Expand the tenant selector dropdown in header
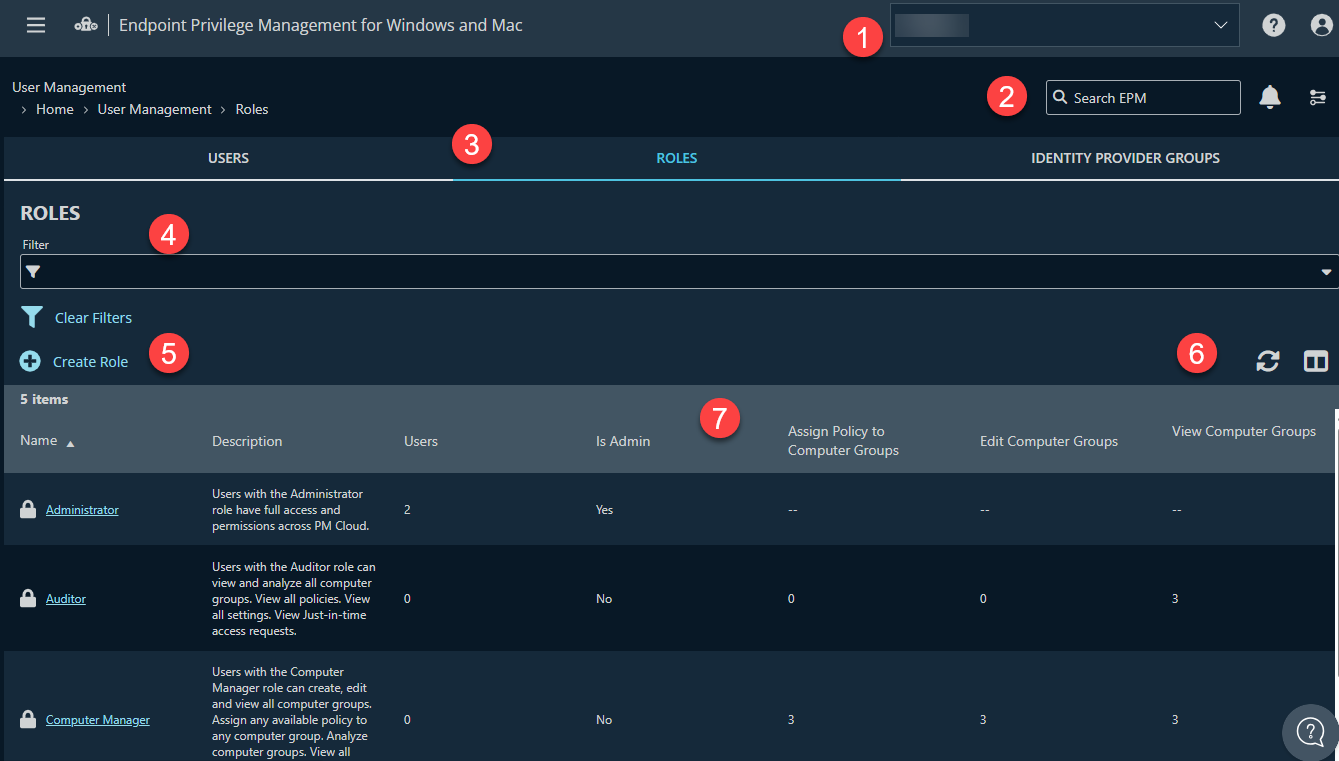 click(x=1220, y=25)
